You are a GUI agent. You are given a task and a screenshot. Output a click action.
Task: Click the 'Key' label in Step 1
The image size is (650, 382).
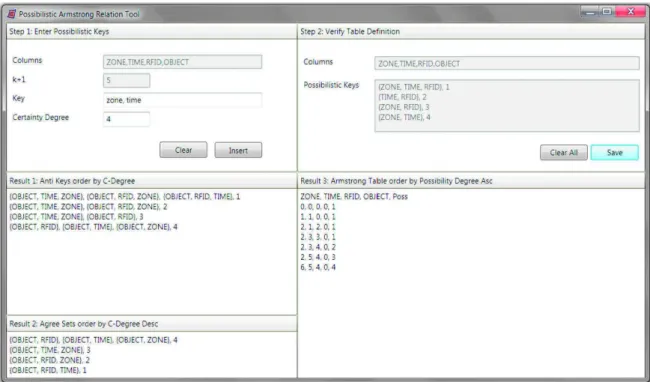[x=19, y=99]
